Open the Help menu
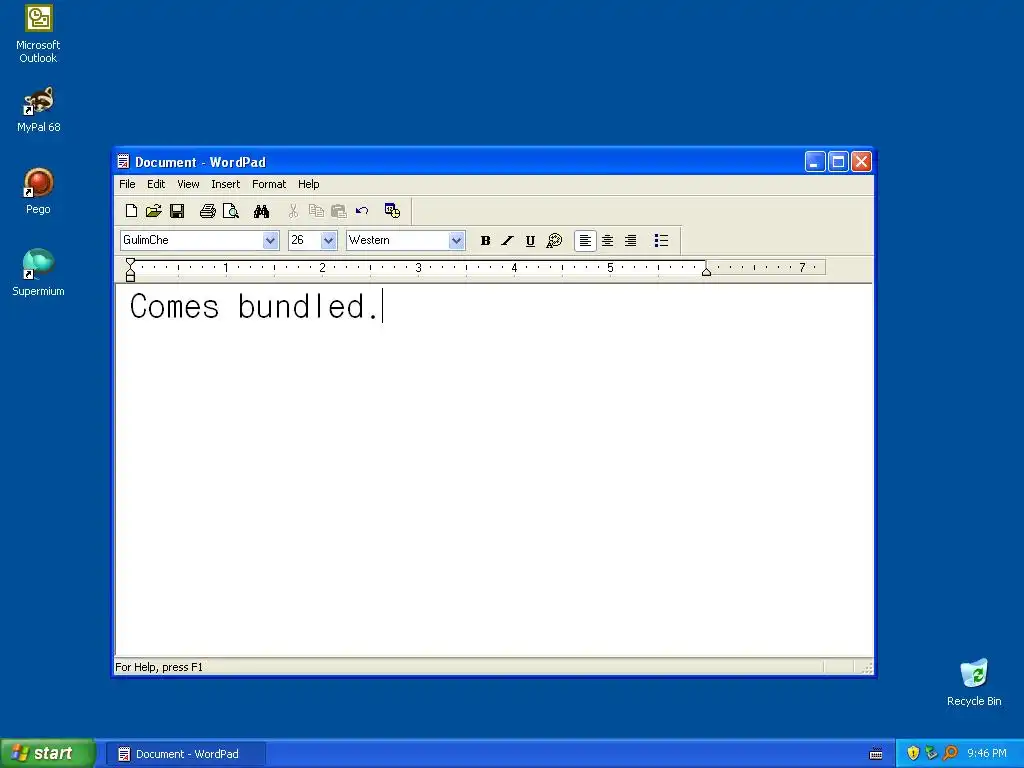The image size is (1024, 768). click(308, 184)
